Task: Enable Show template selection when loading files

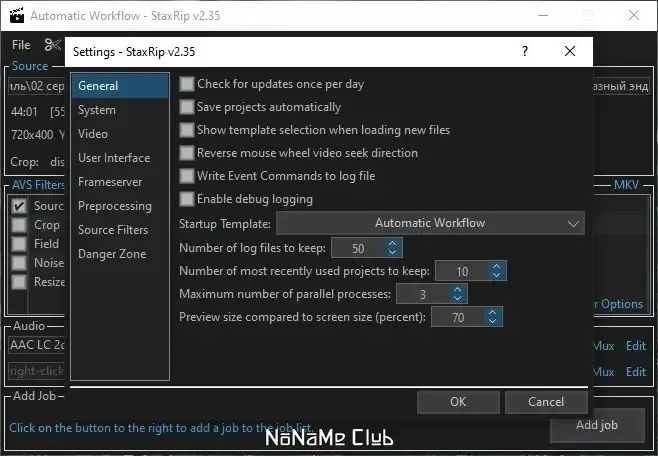Action: (x=187, y=130)
